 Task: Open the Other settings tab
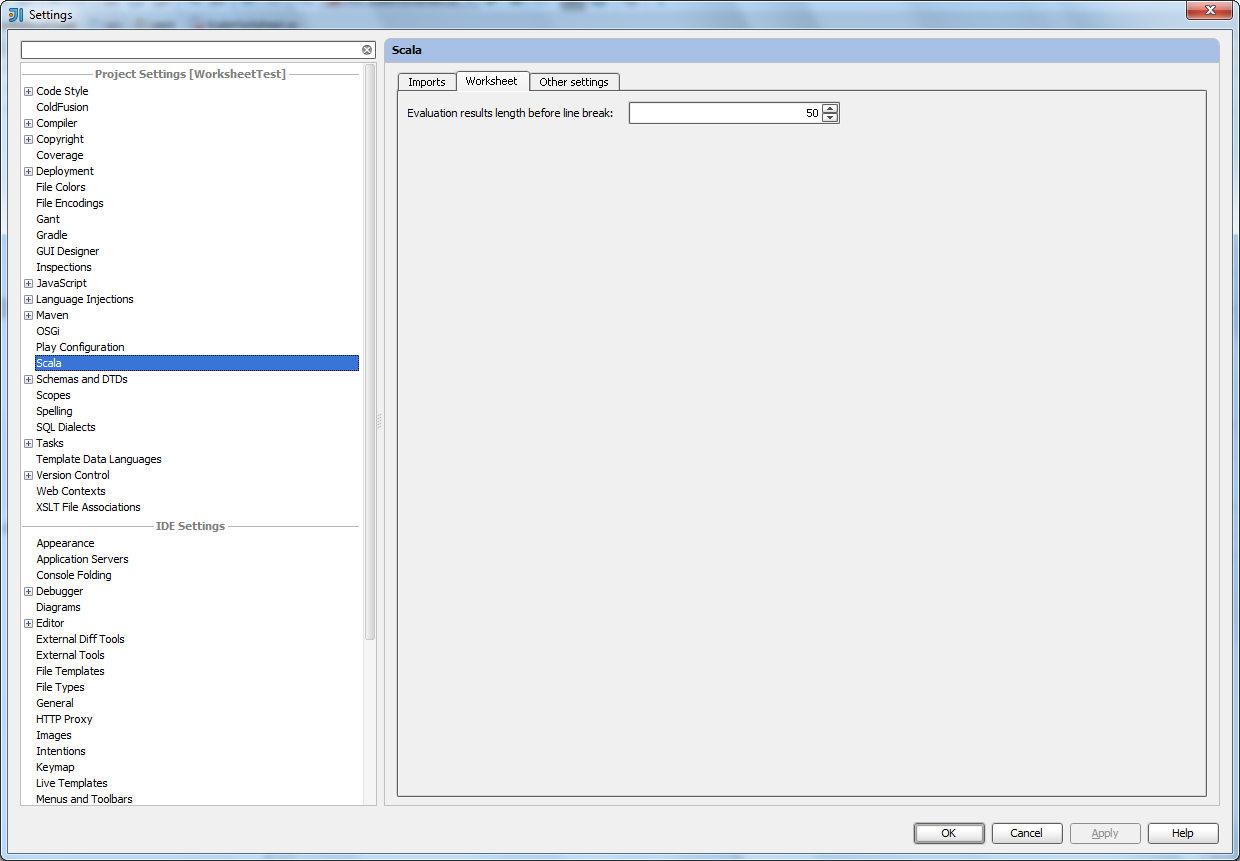(x=574, y=82)
